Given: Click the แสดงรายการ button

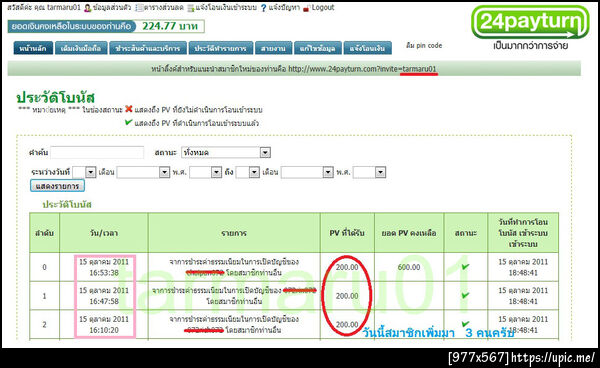Looking at the screenshot, I should tap(57, 186).
